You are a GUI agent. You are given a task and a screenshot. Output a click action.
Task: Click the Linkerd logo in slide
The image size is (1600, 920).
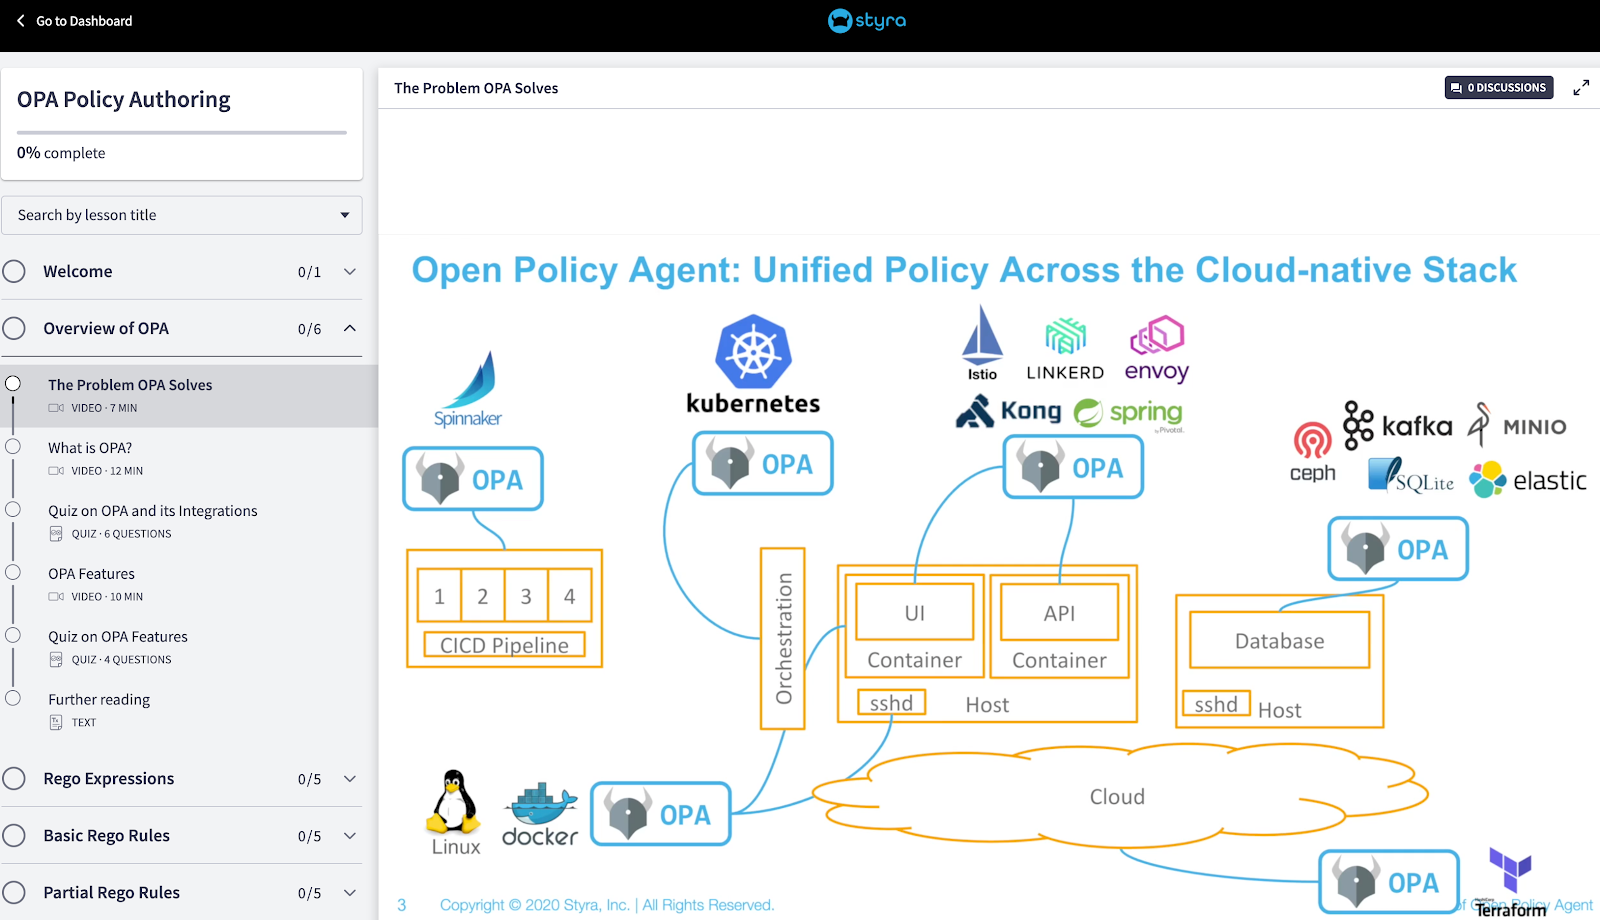(1065, 349)
